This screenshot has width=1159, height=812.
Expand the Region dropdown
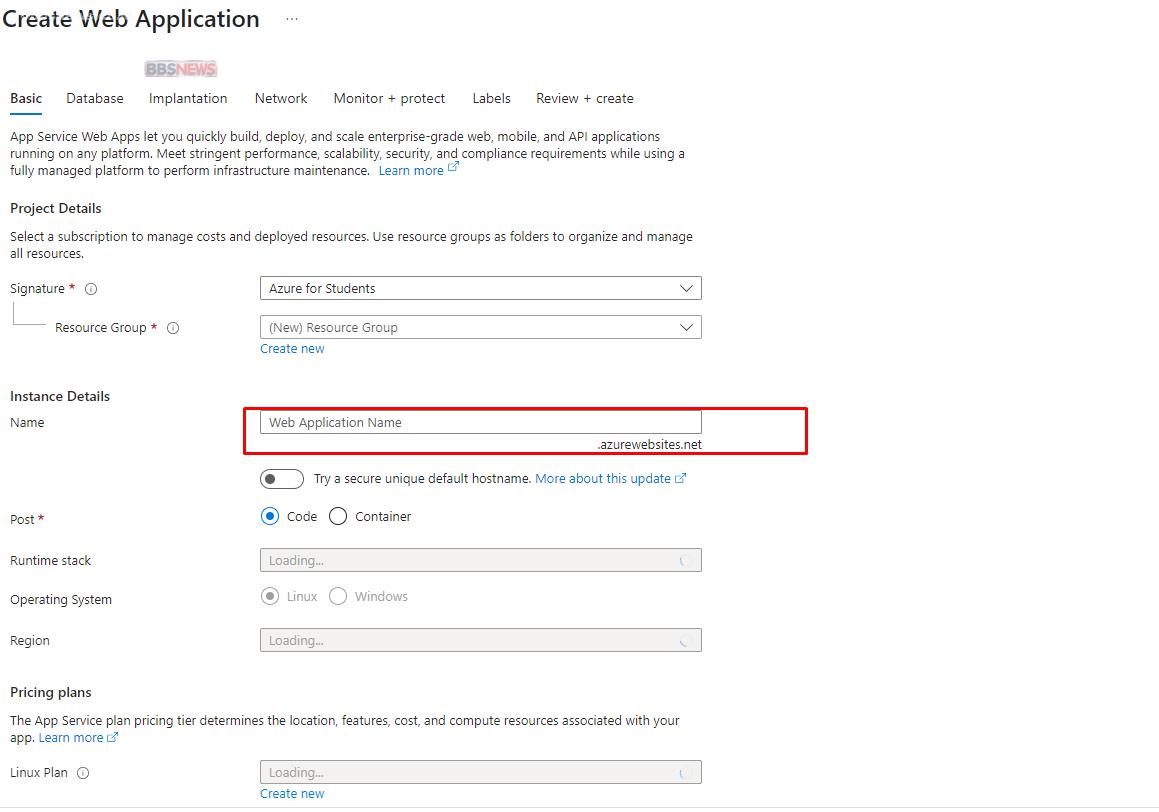coord(480,640)
